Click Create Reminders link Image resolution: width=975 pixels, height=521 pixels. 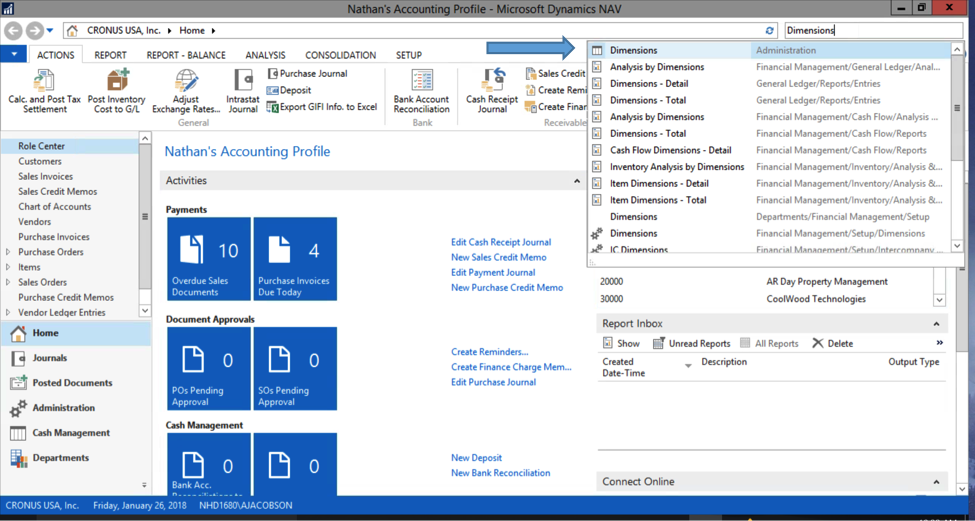pyautogui.click(x=490, y=352)
